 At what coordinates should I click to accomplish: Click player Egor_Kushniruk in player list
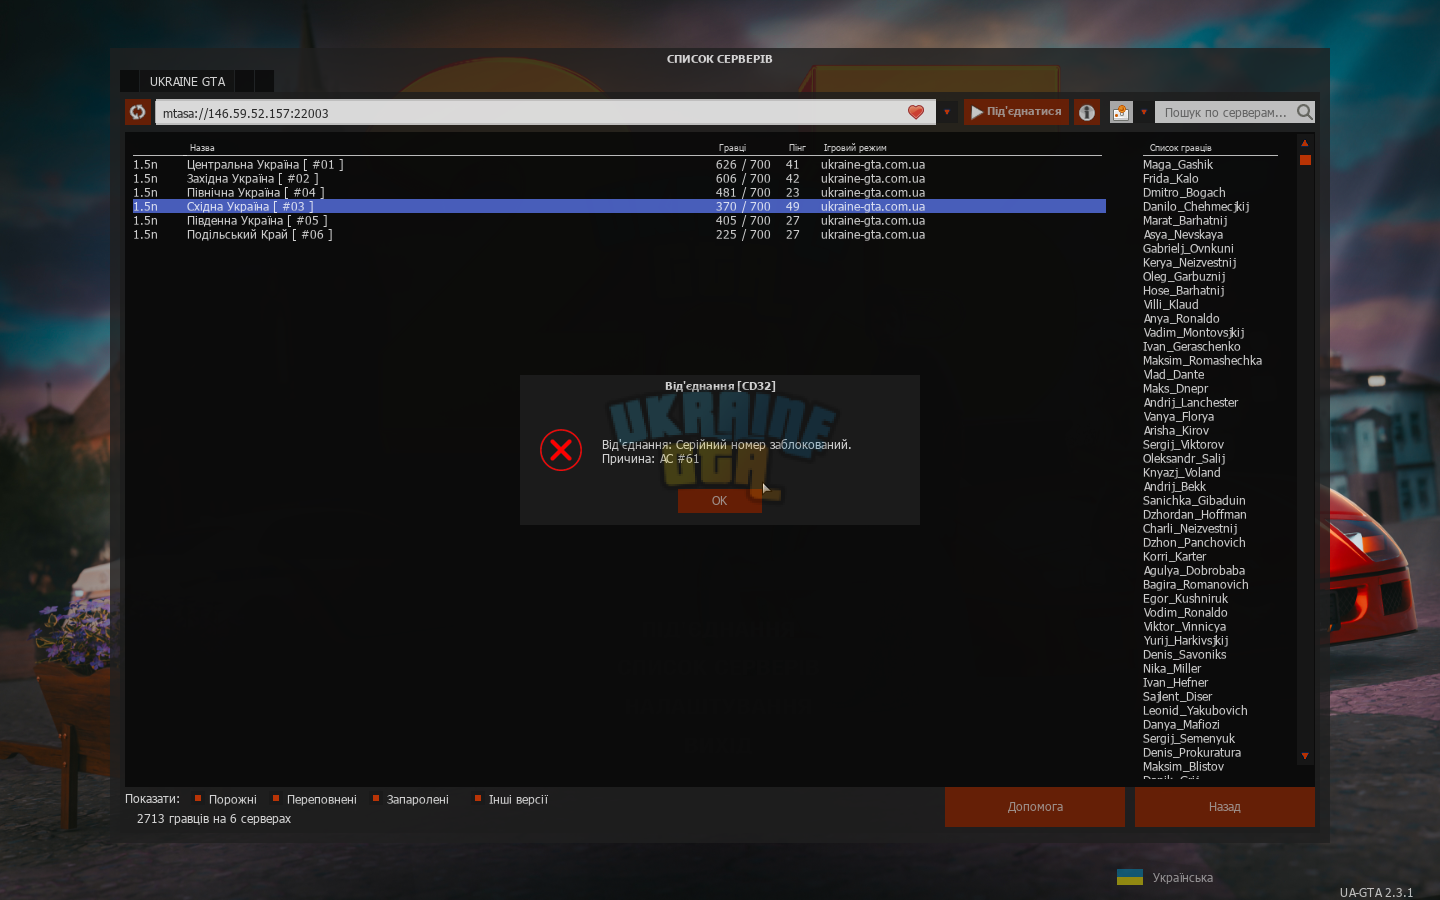[1186, 598]
